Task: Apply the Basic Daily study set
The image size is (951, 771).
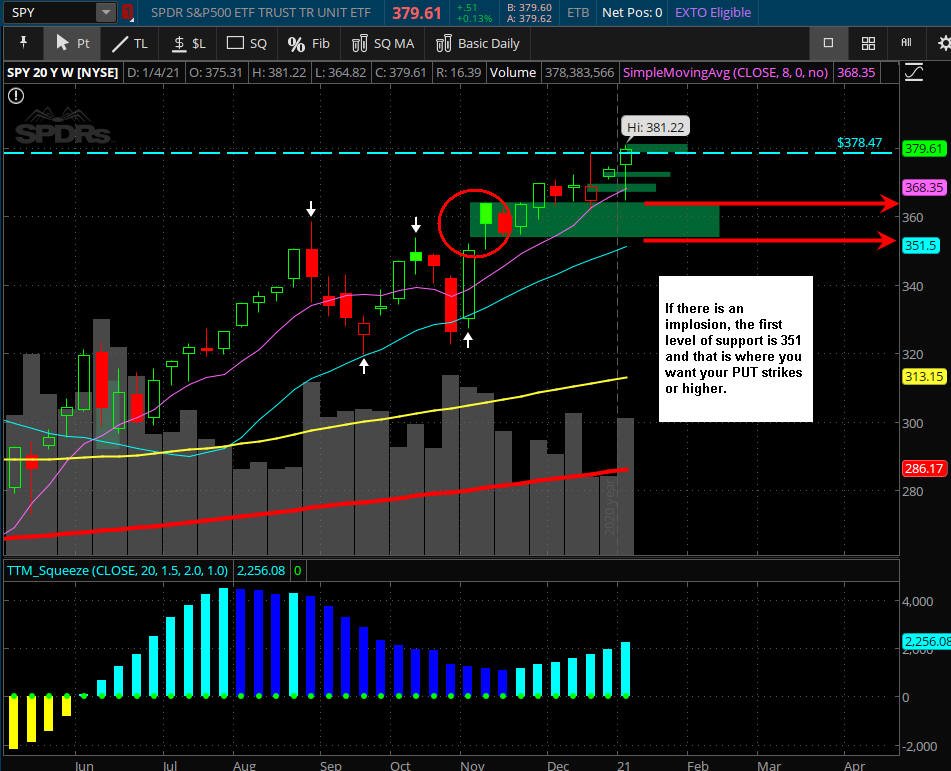Action: (478, 44)
